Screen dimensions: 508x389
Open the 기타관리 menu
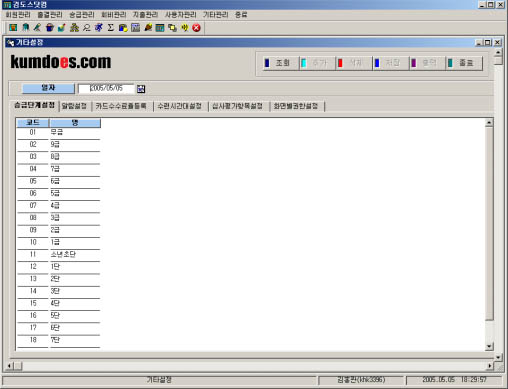click(216, 15)
